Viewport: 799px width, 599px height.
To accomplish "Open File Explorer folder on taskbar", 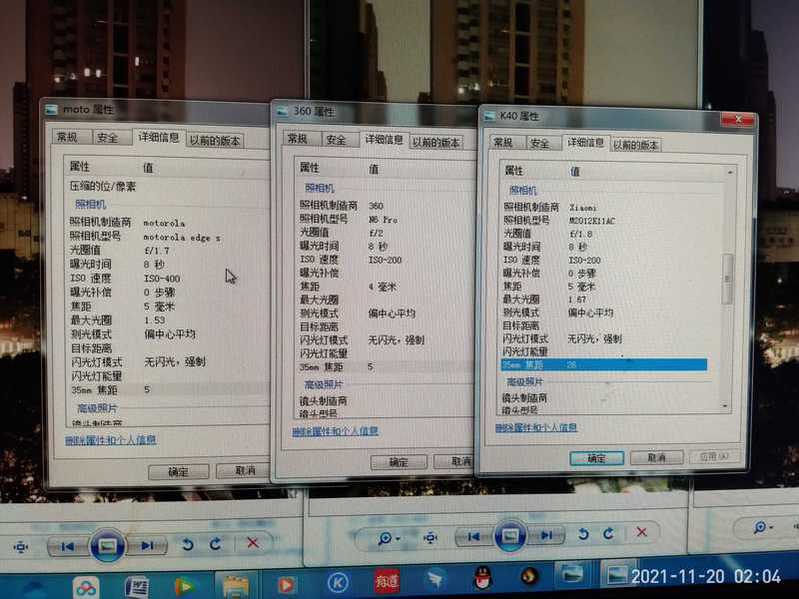I will (x=235, y=586).
